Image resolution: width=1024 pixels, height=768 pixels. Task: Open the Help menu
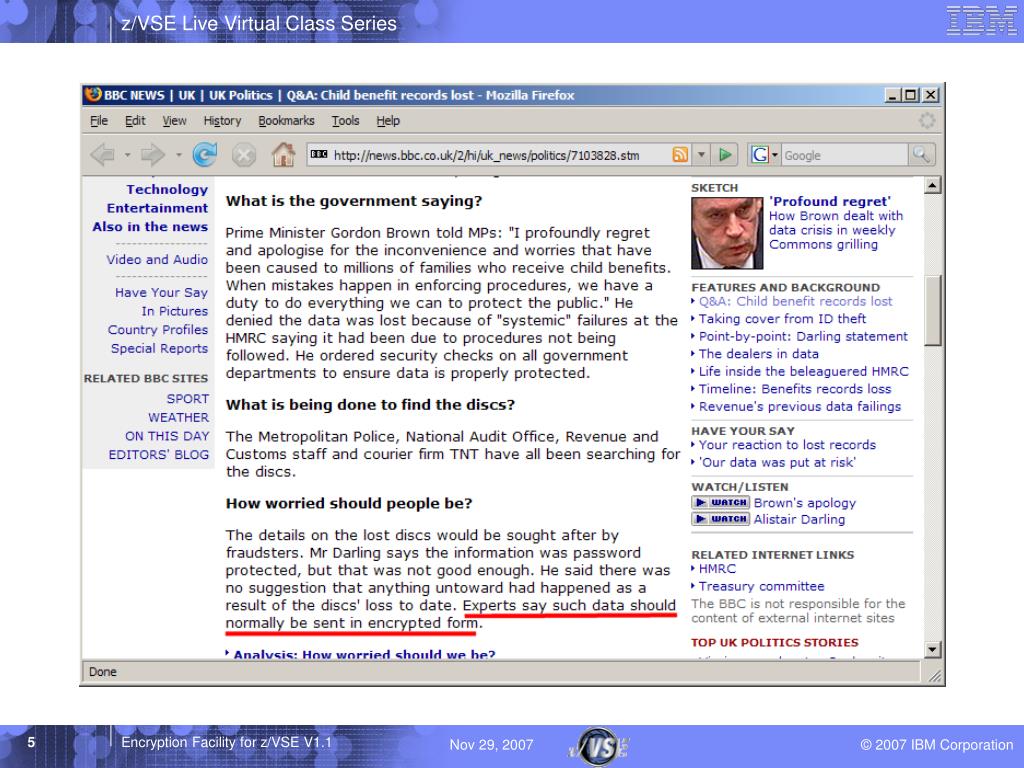pyautogui.click(x=388, y=121)
